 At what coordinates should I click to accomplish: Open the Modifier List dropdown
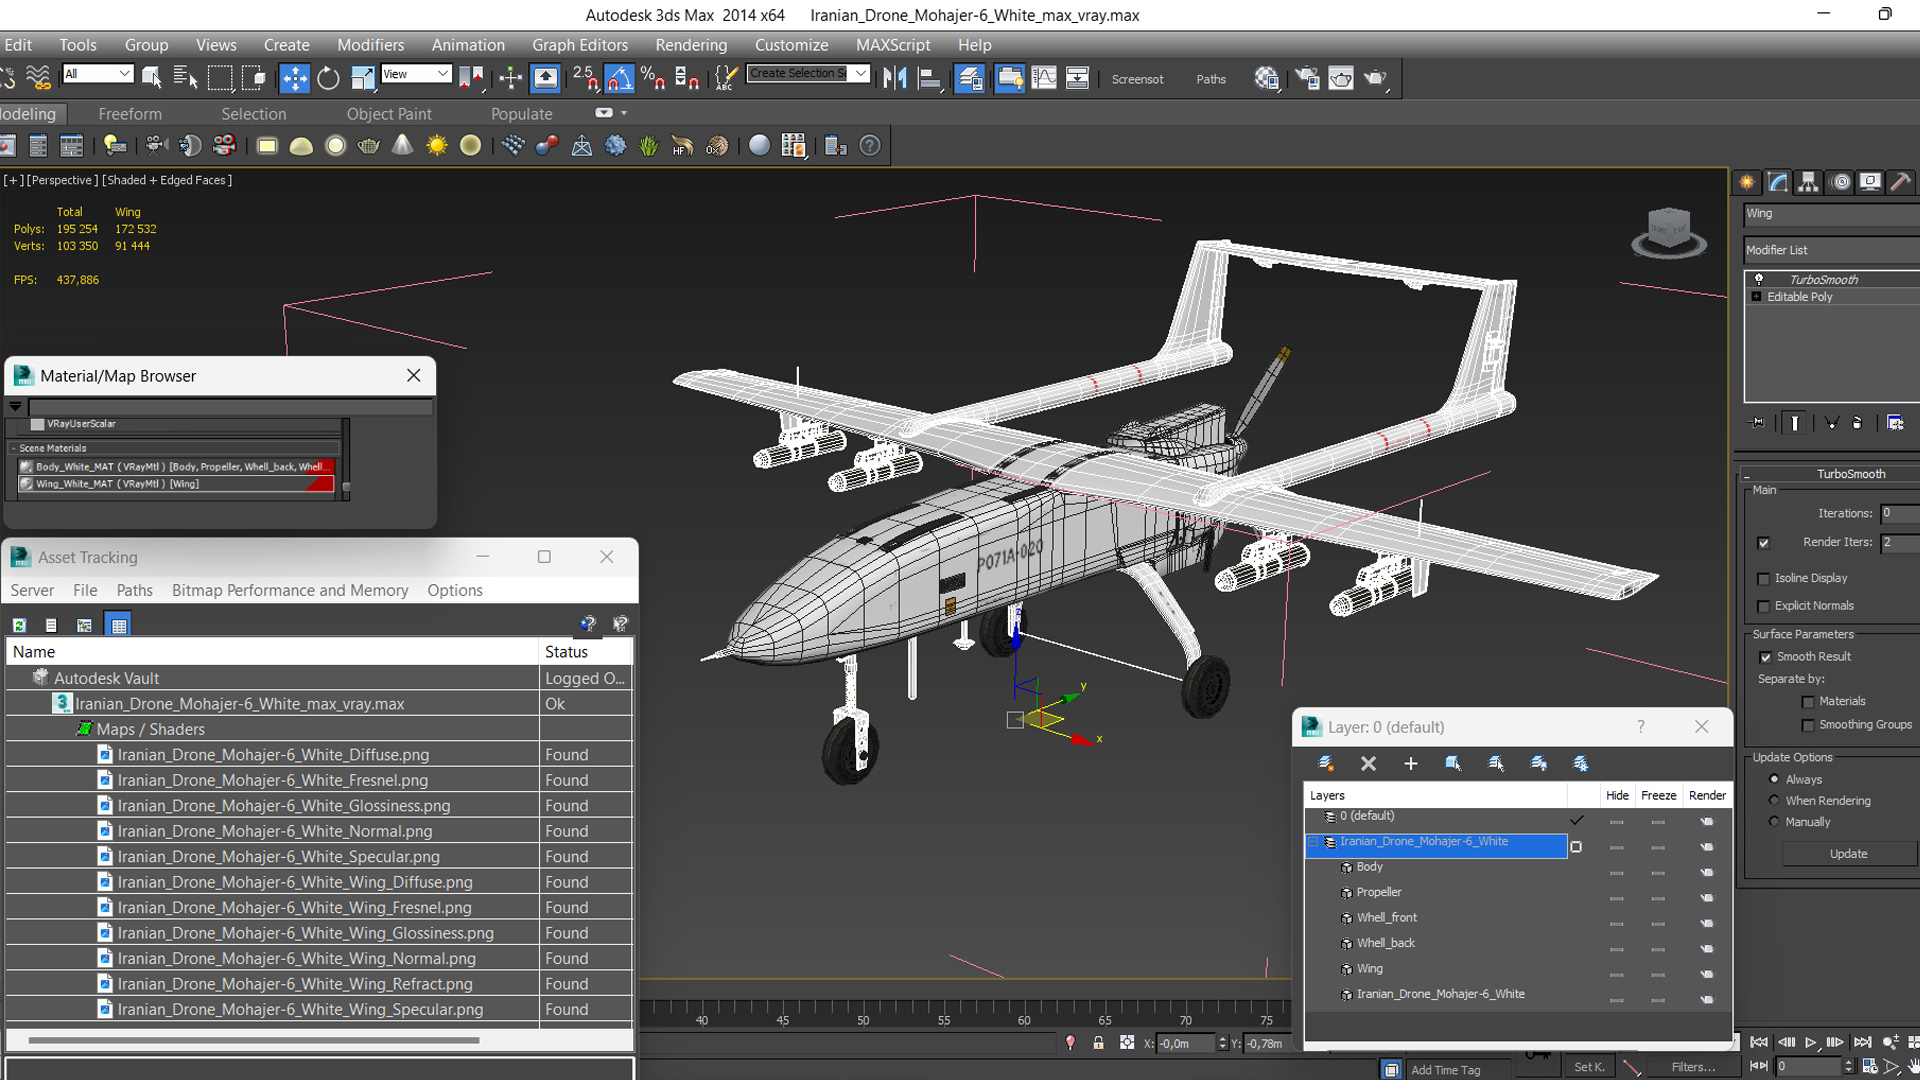click(1830, 250)
